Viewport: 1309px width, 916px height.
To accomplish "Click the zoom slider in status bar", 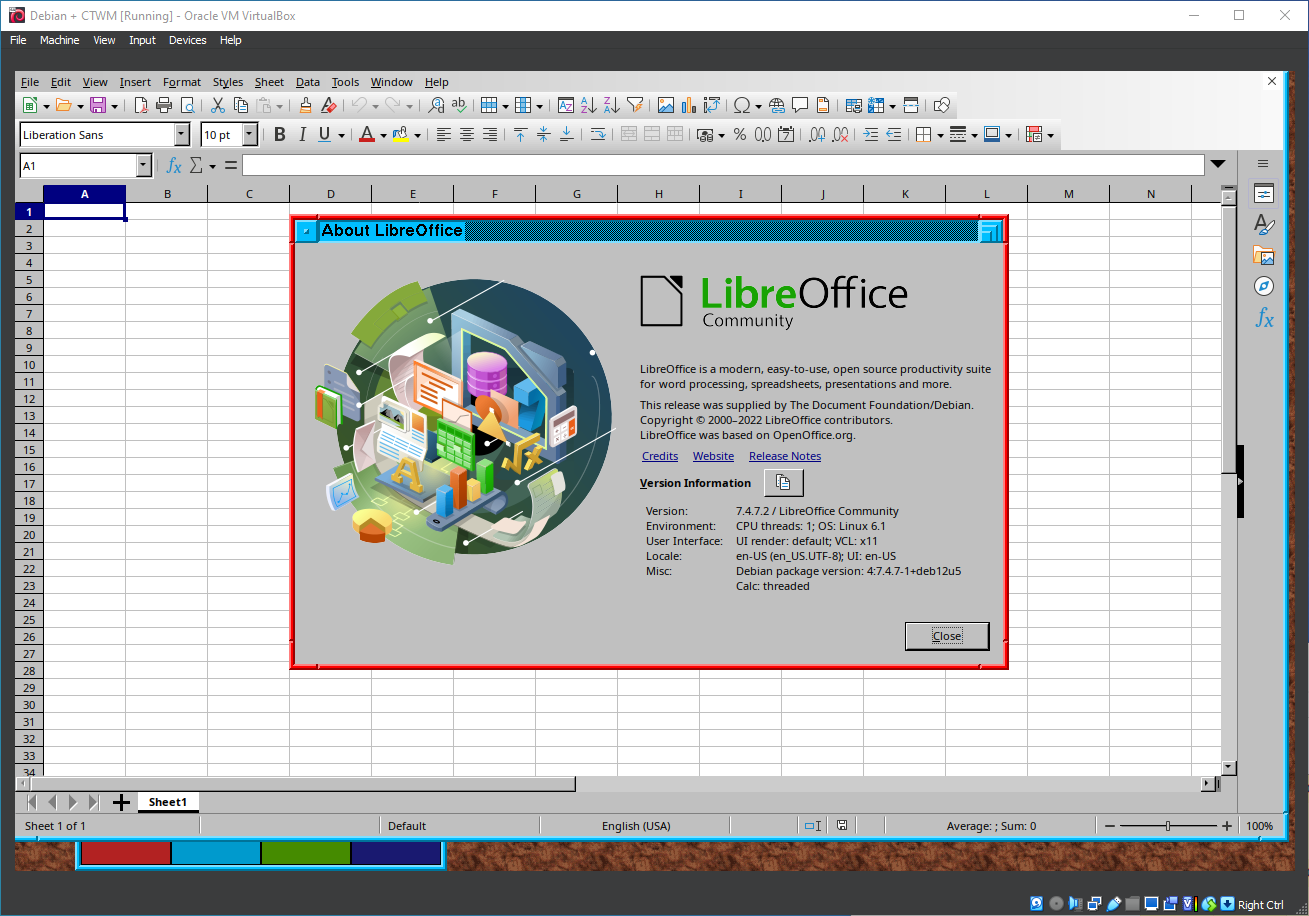I will (1168, 826).
